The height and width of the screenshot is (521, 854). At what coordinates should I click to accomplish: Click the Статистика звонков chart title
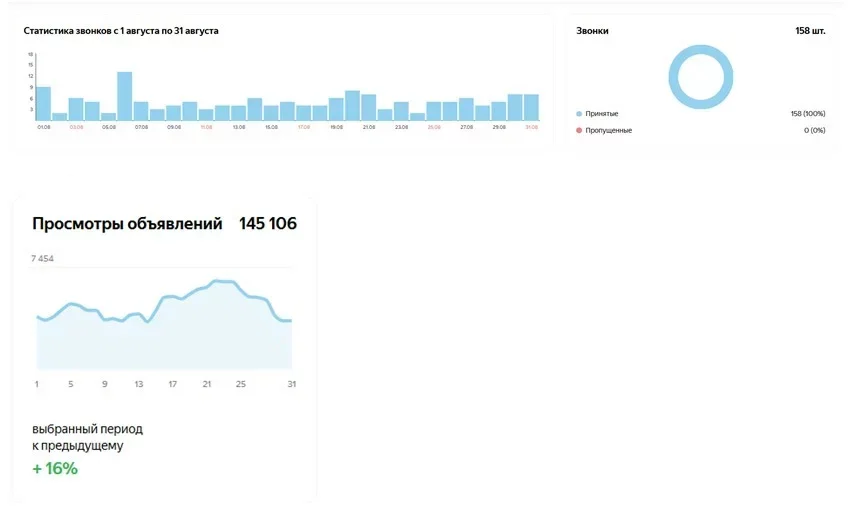pyautogui.click(x=121, y=31)
